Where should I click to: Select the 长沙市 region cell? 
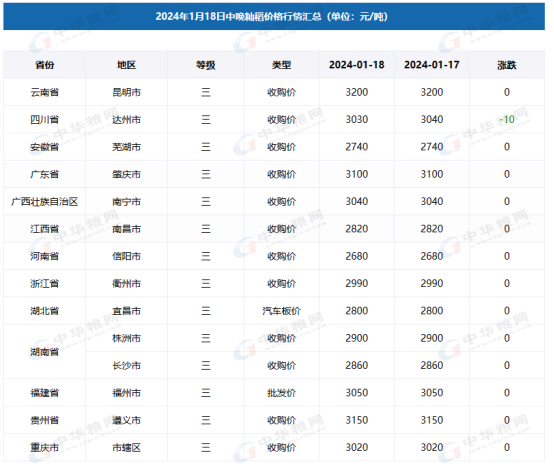coord(126,366)
